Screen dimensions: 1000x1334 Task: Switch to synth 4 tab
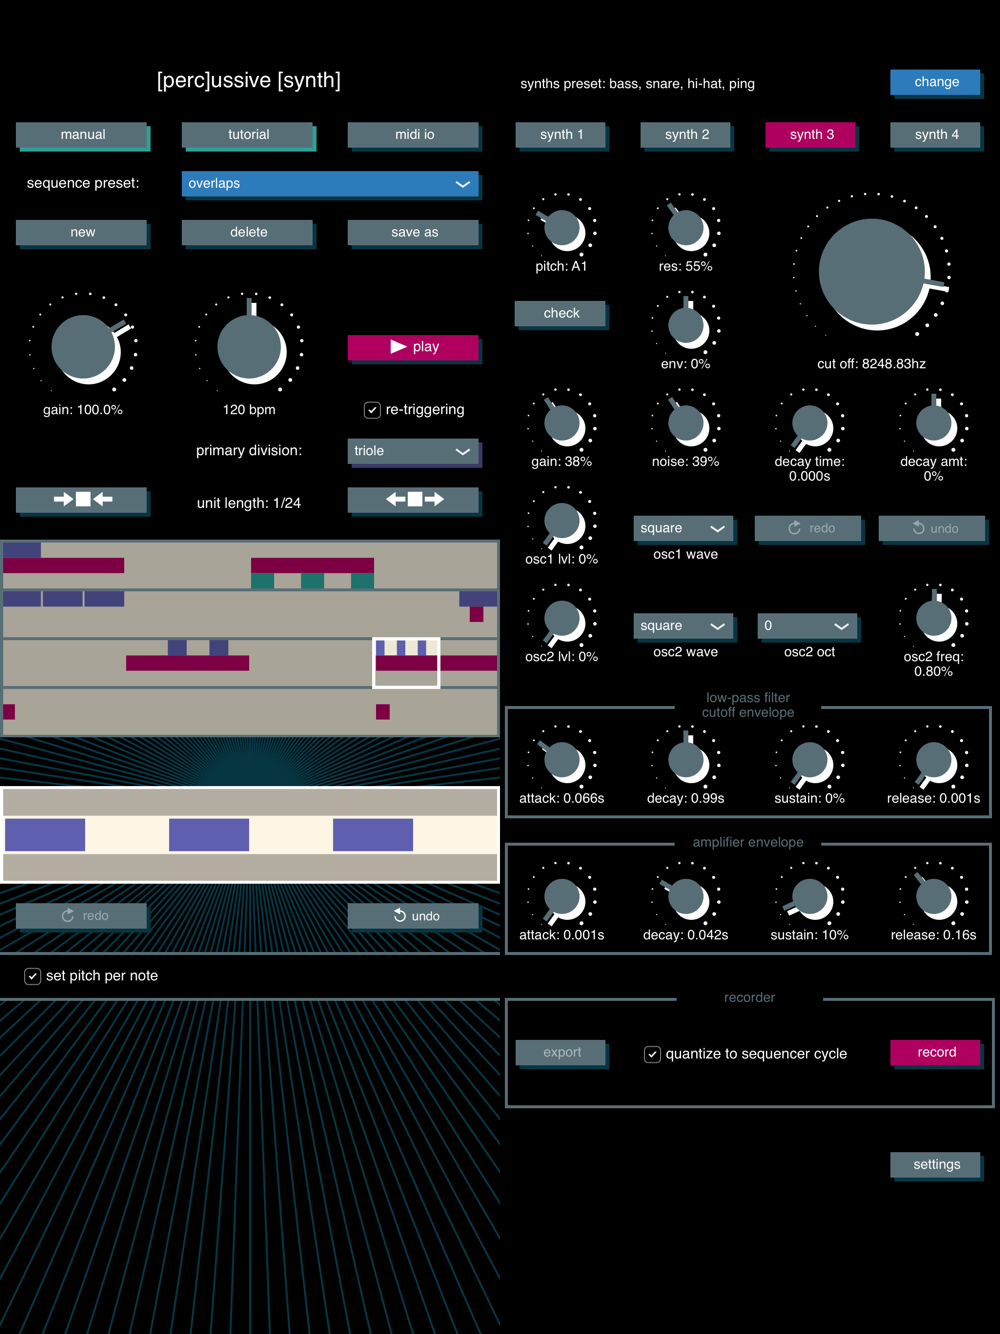click(x=936, y=135)
